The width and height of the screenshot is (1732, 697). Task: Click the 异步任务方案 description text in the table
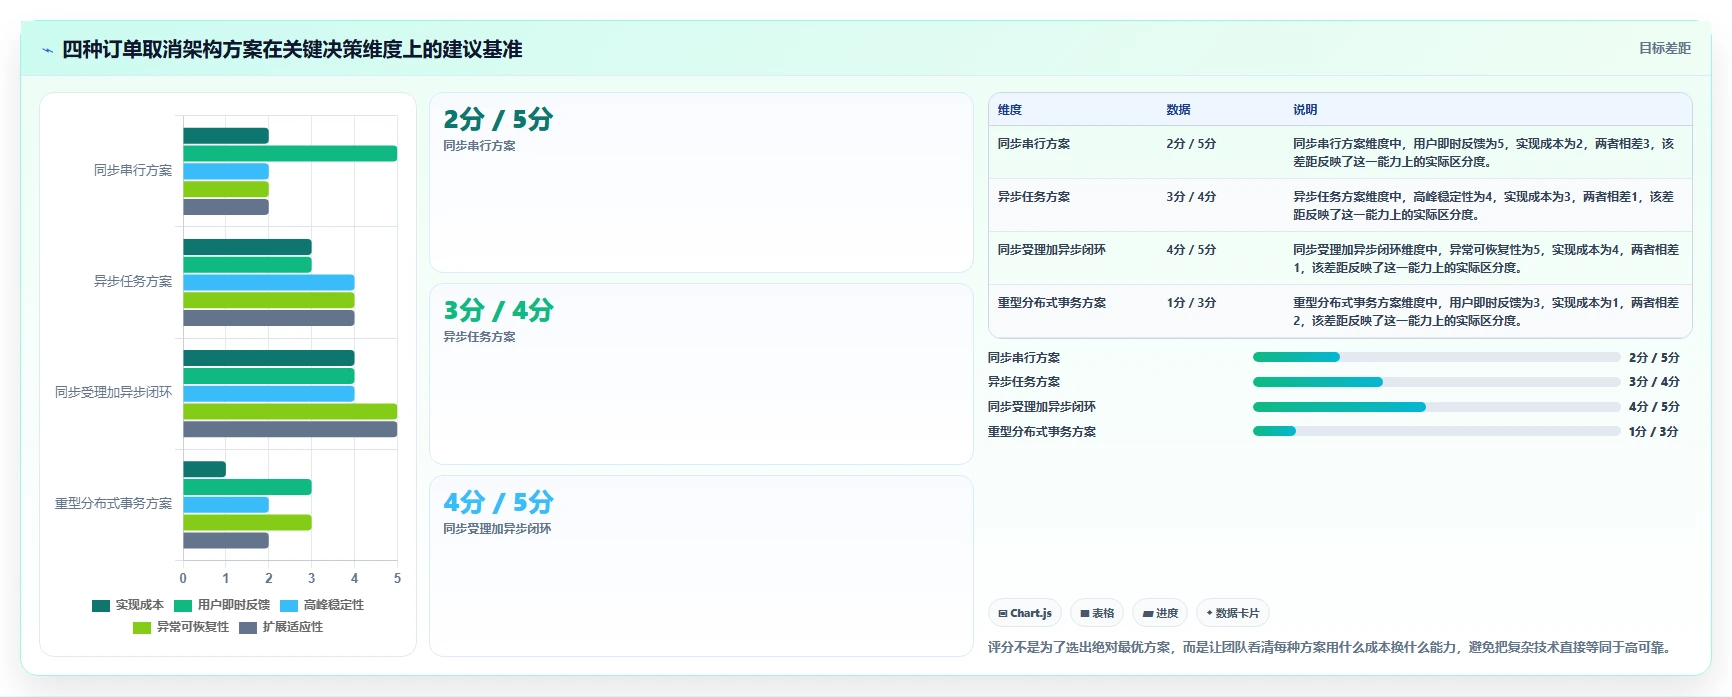pyautogui.click(x=1484, y=205)
